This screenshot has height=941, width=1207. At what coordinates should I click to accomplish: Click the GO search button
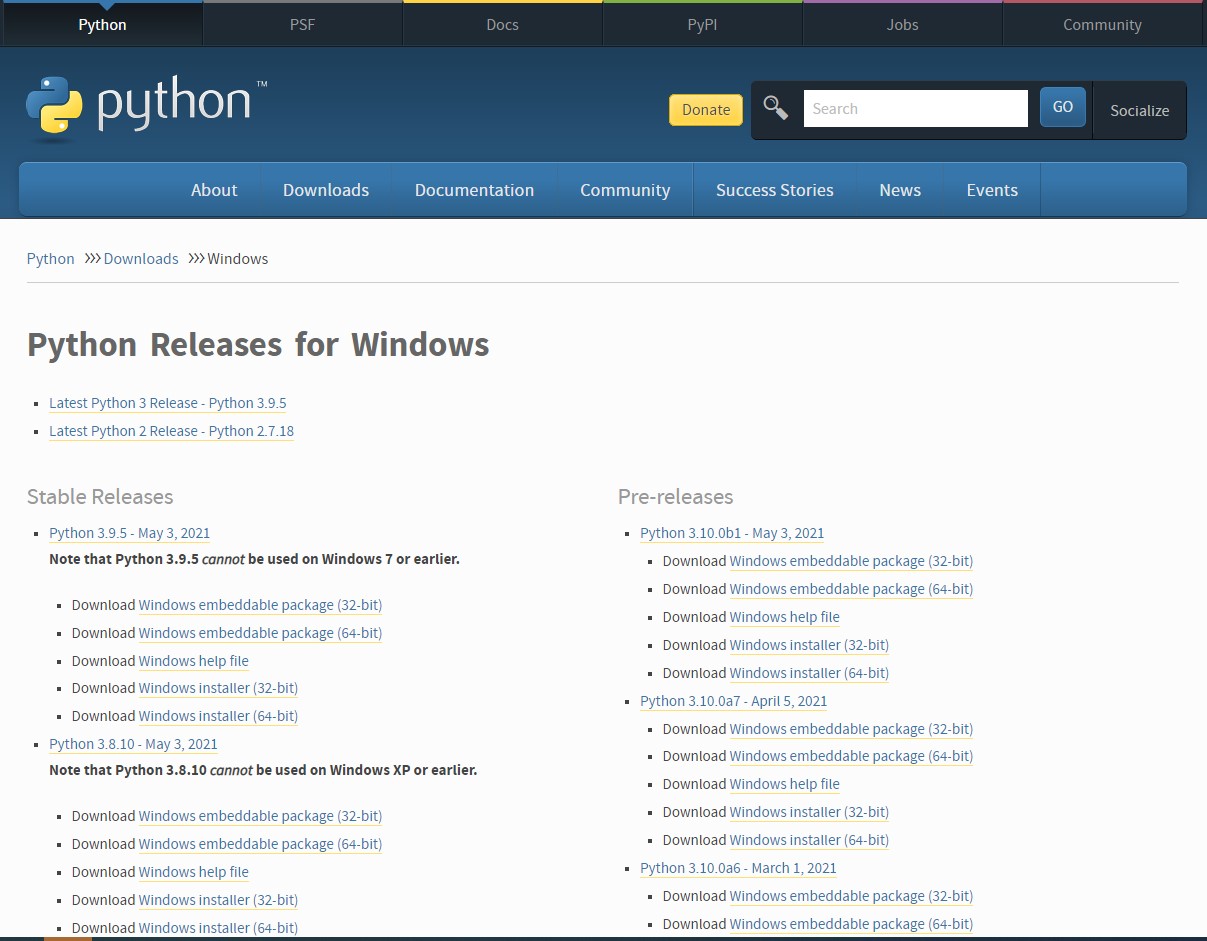1062,107
